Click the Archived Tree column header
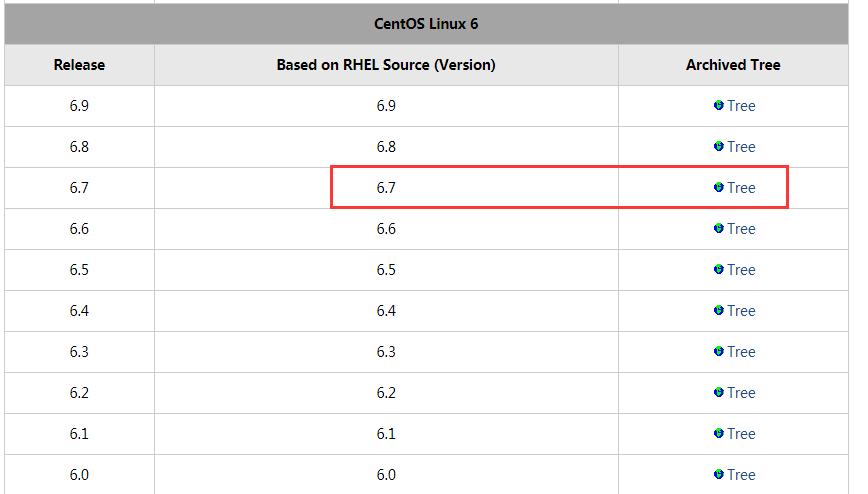Viewport: 868px width, 494px height. pos(733,65)
